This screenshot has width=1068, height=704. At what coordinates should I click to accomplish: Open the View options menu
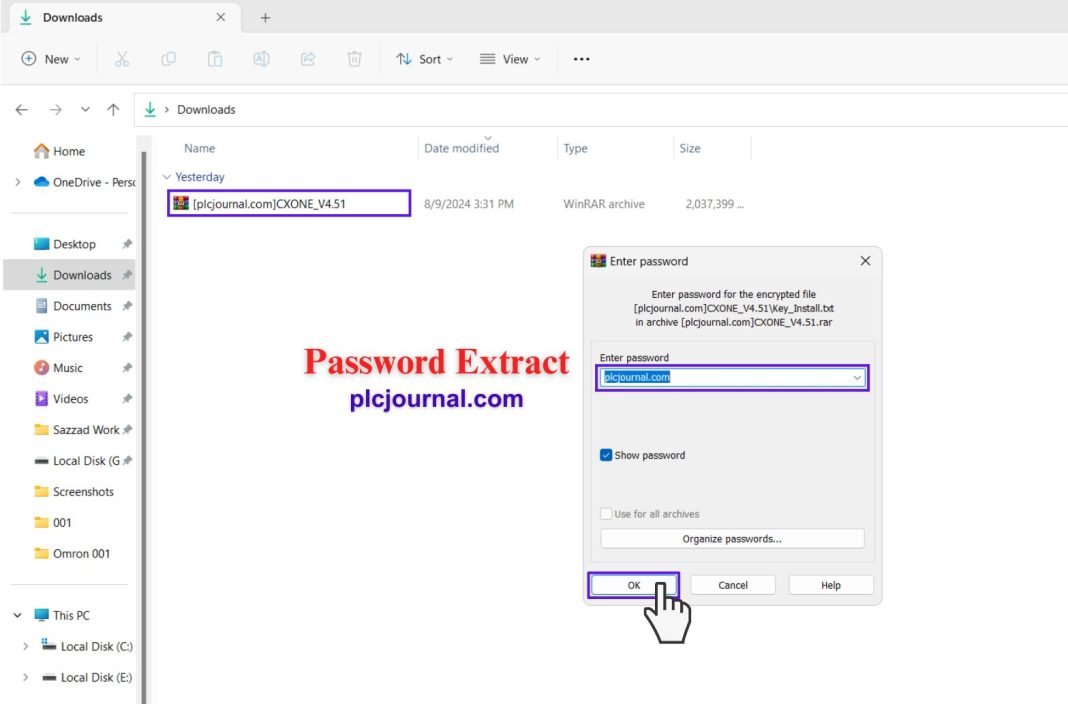509,59
